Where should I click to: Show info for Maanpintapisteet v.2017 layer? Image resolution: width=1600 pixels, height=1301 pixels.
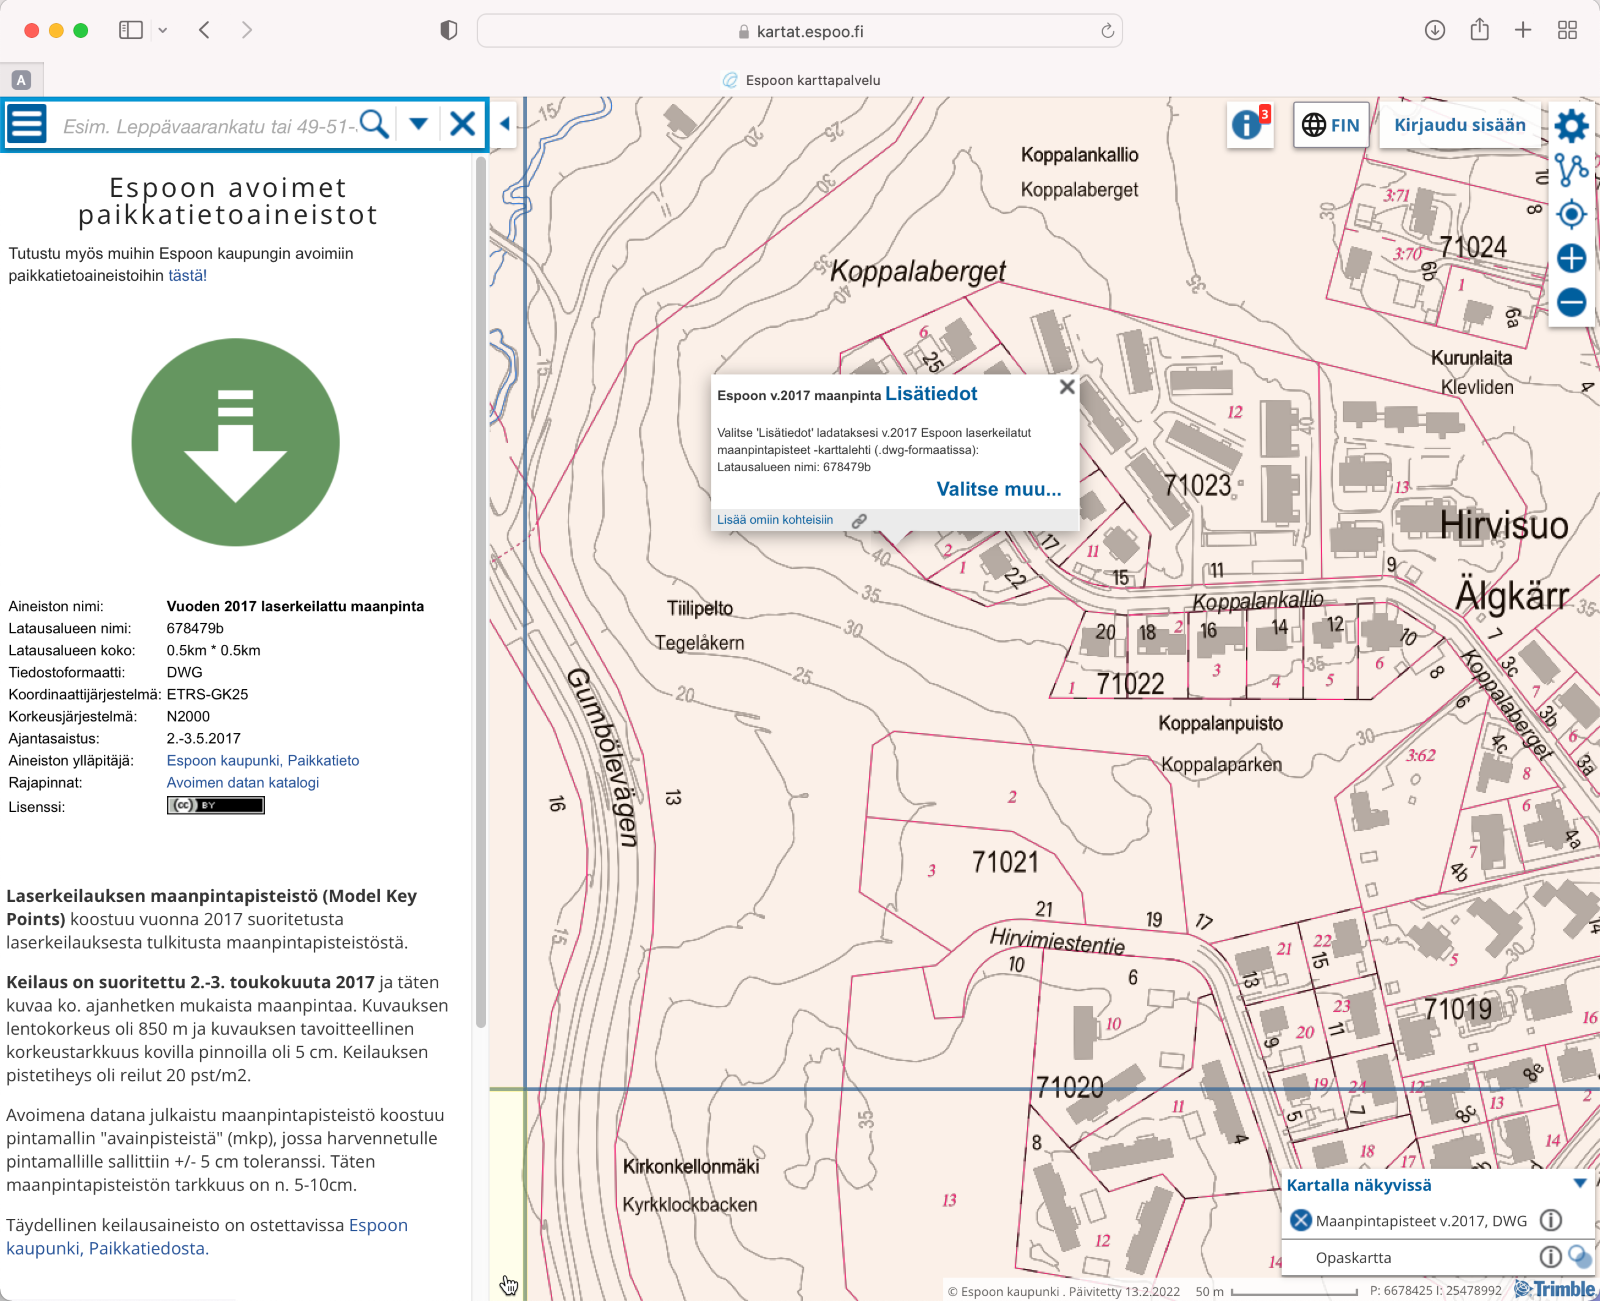pos(1551,1220)
